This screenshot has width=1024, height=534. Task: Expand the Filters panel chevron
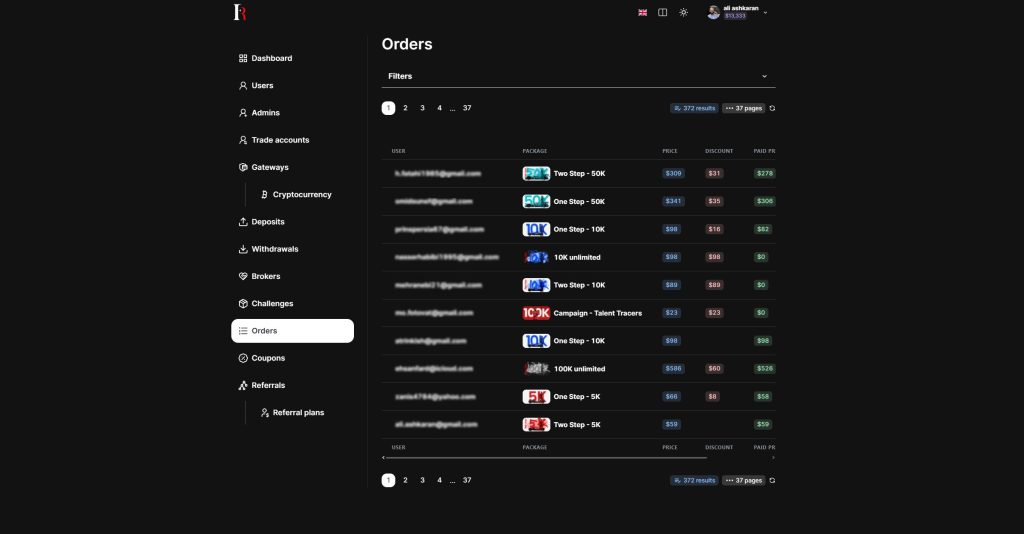coord(765,76)
